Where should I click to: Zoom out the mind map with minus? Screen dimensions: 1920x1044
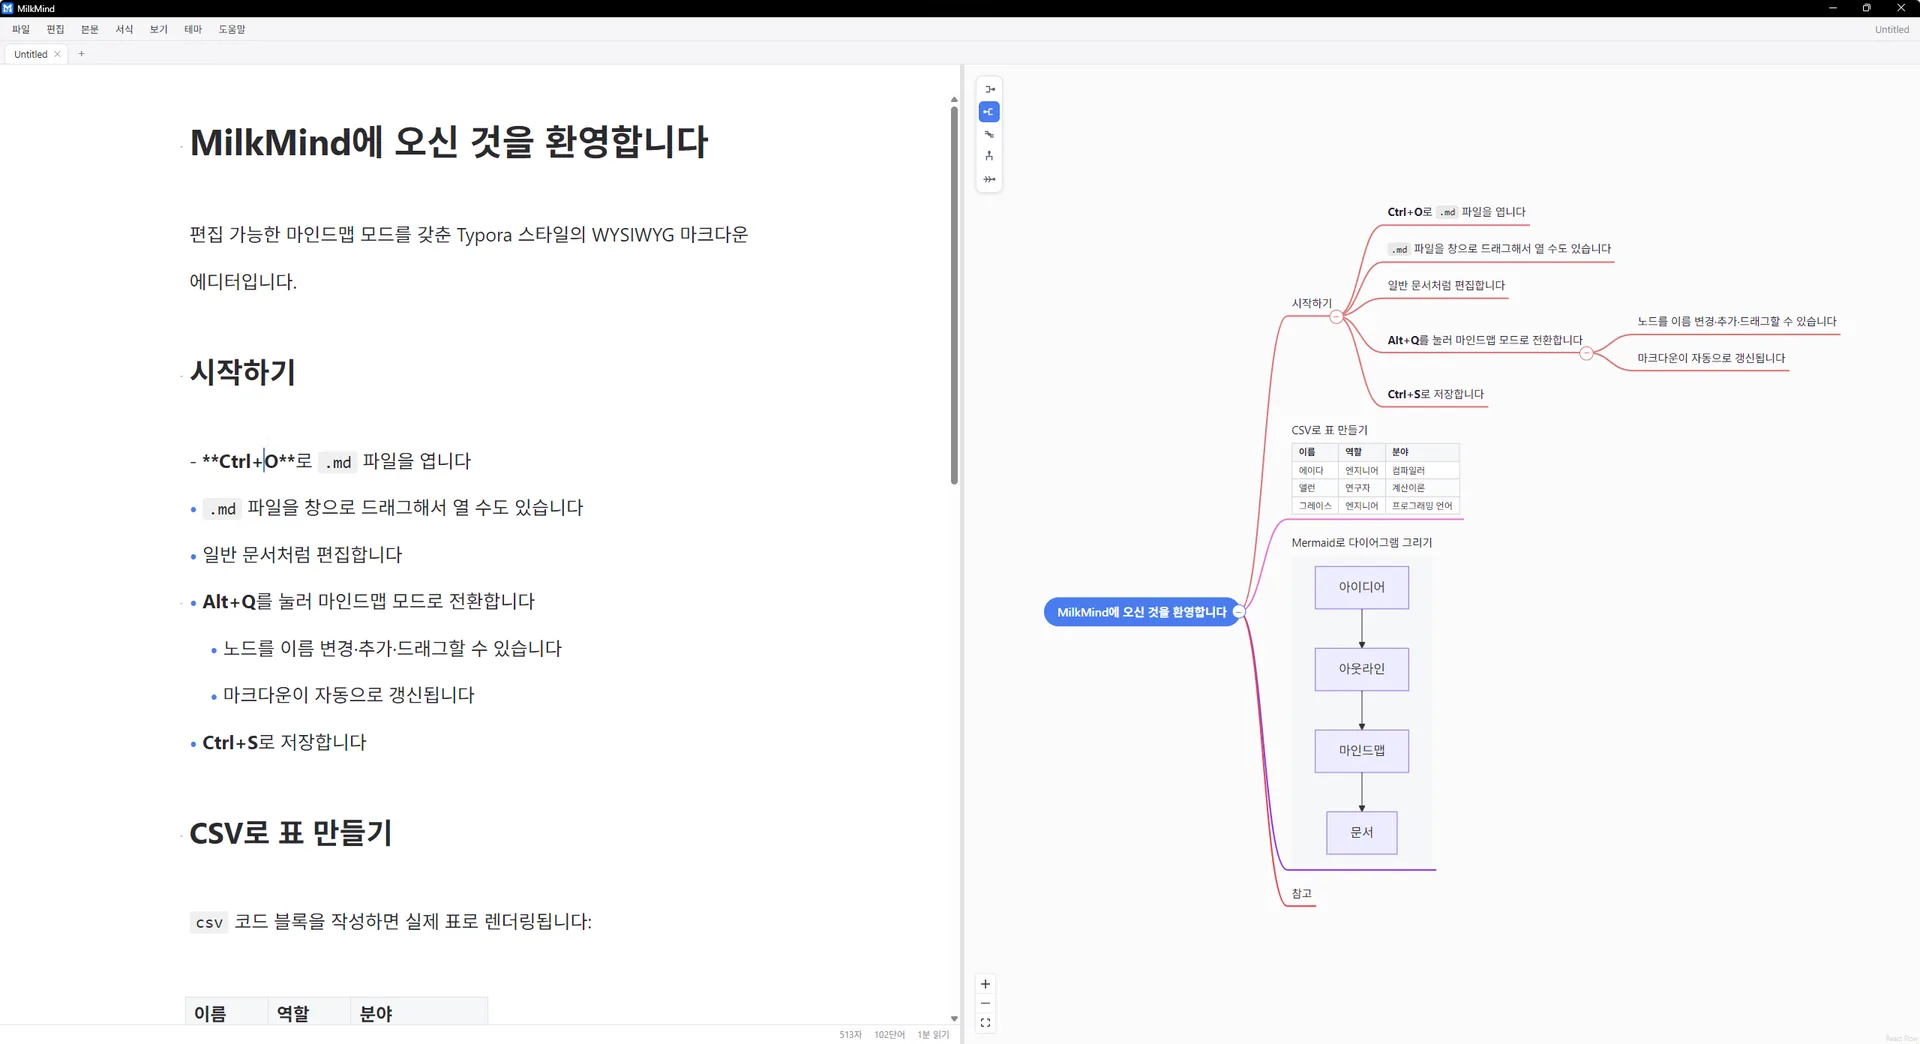[985, 1003]
